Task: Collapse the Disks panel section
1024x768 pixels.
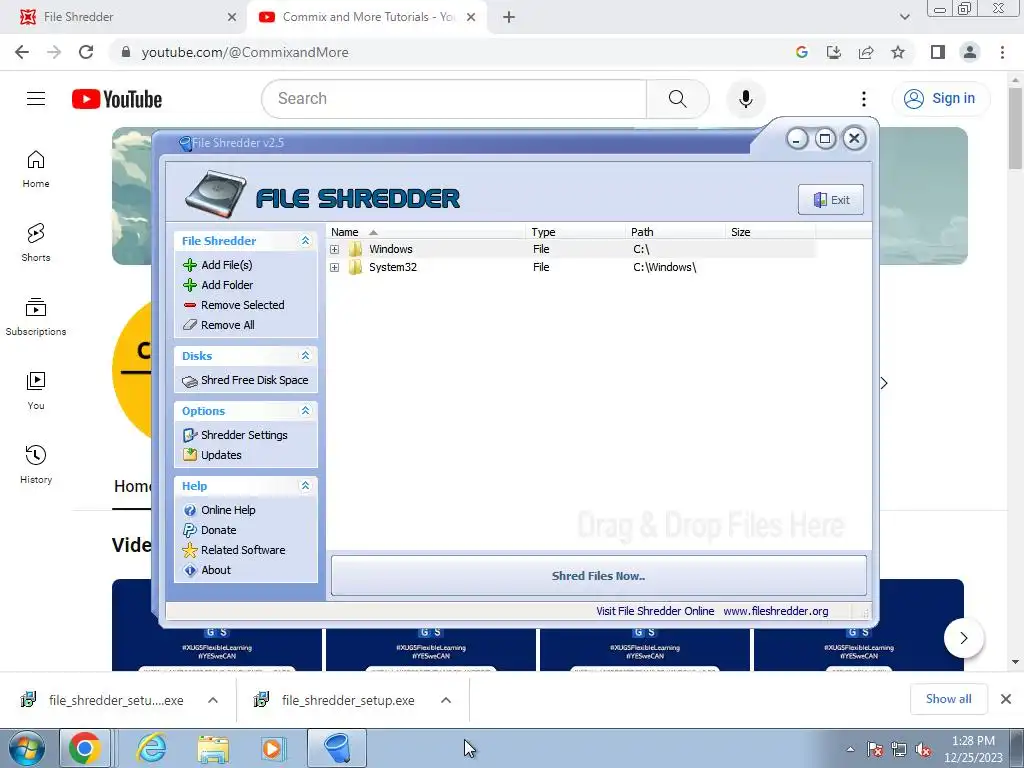Action: [305, 356]
